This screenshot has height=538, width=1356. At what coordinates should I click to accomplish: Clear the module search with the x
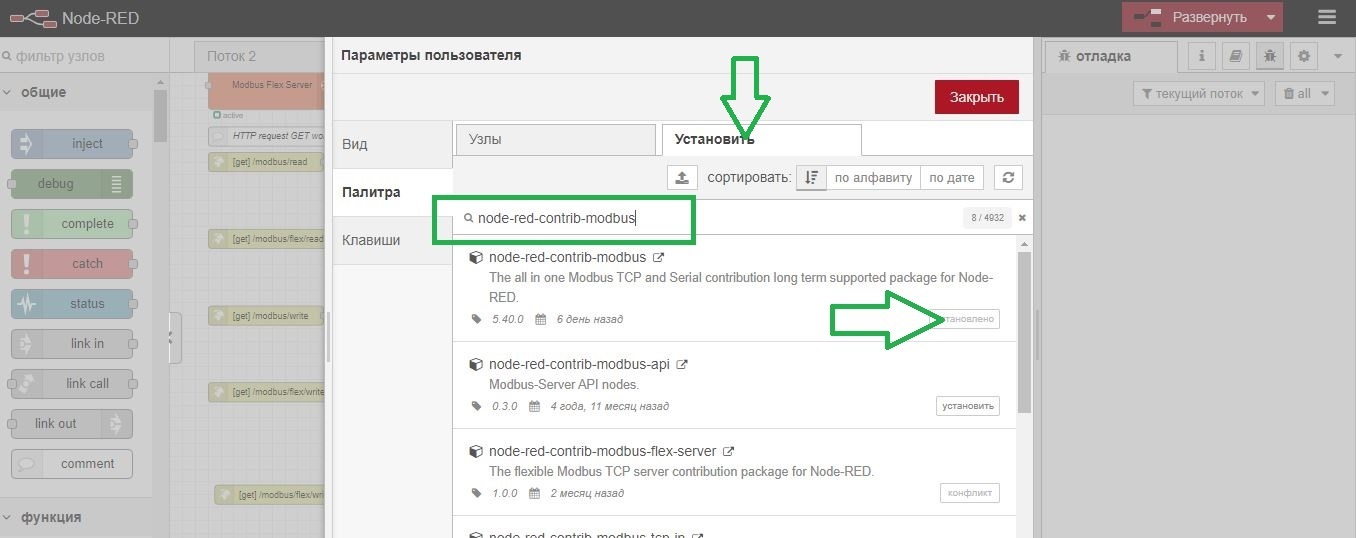tap(1022, 218)
